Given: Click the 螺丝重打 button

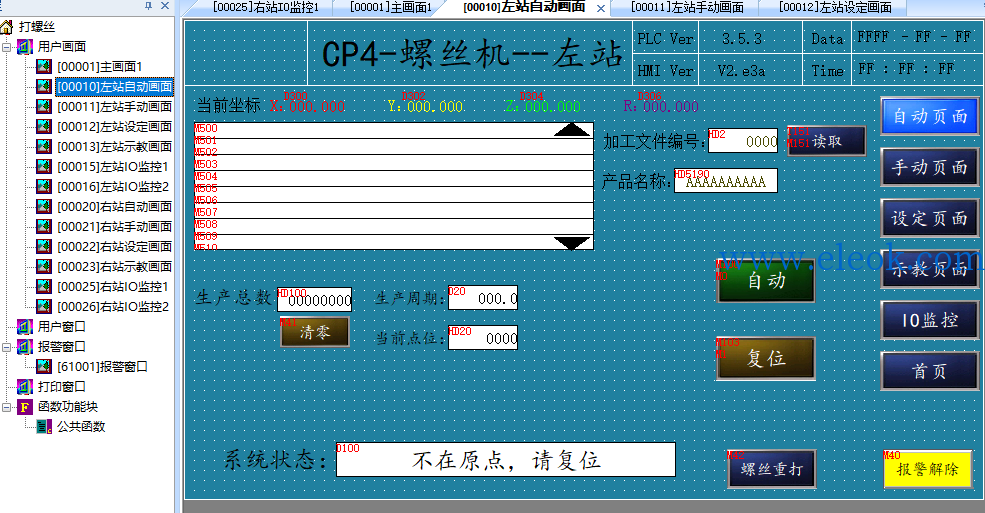Looking at the screenshot, I should (772, 469).
